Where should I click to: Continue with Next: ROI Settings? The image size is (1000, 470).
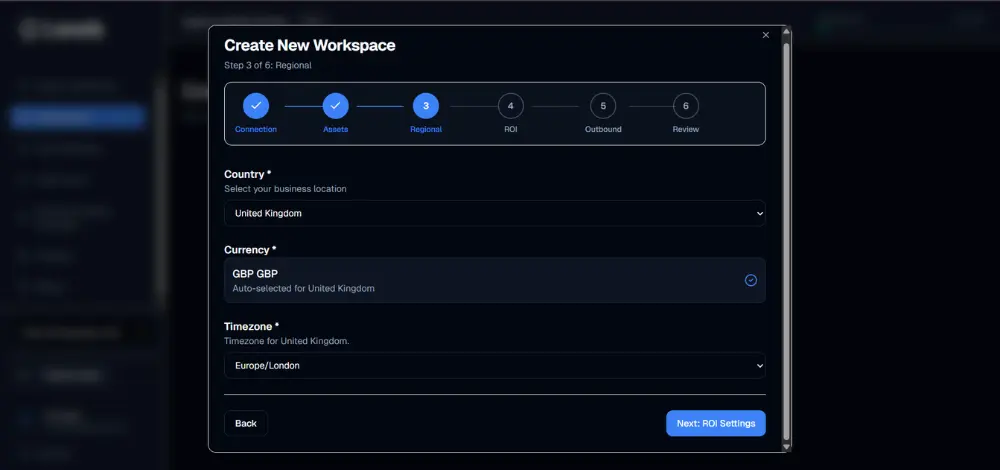[x=716, y=423]
